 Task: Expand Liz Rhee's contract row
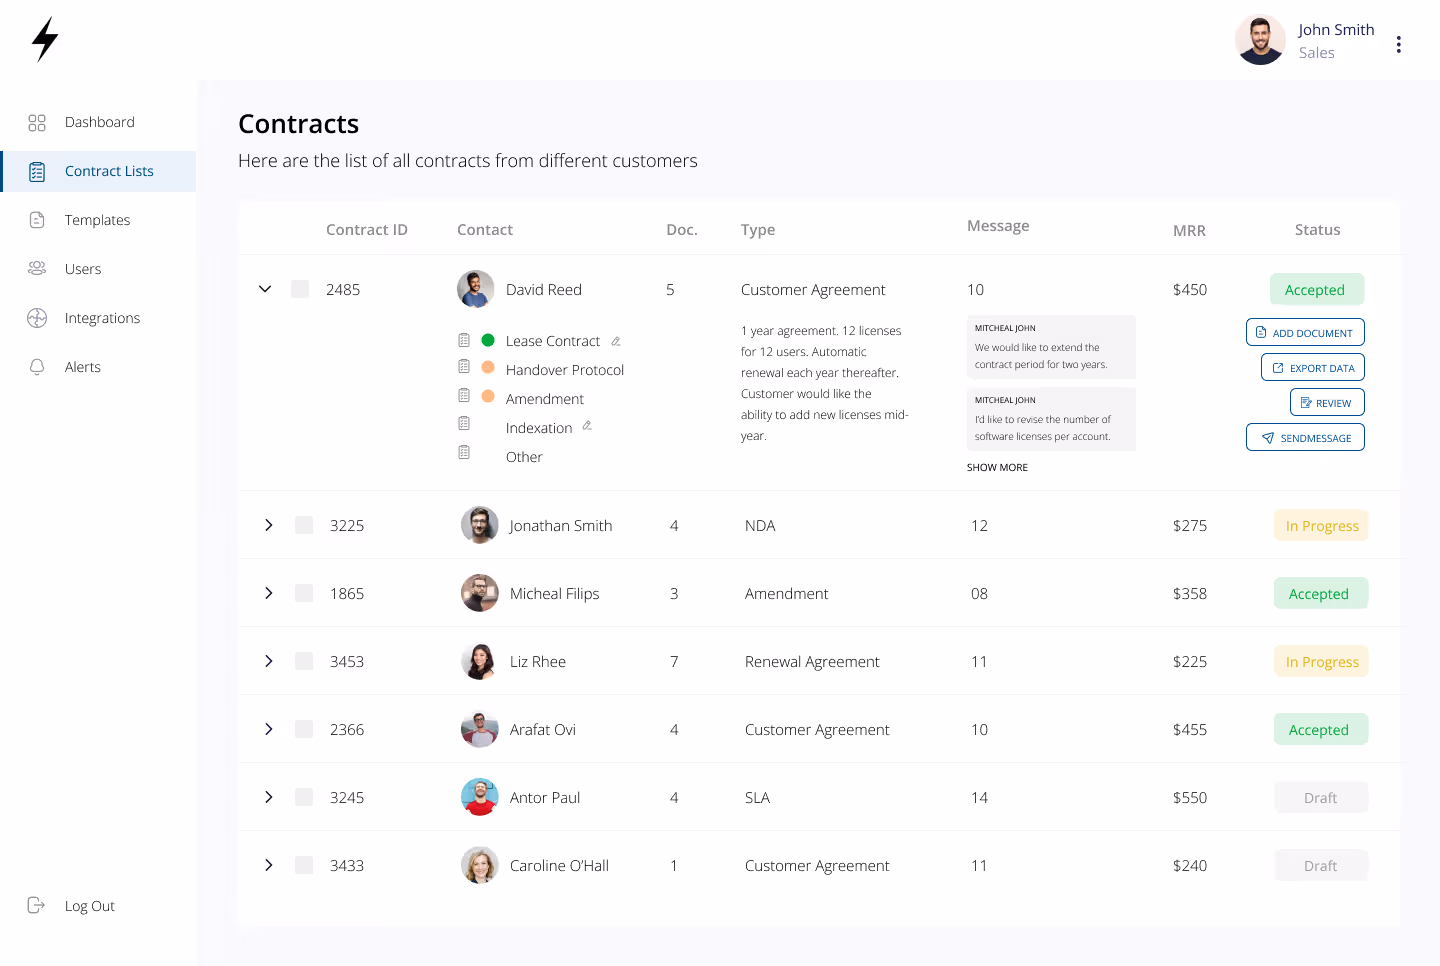pyautogui.click(x=268, y=661)
